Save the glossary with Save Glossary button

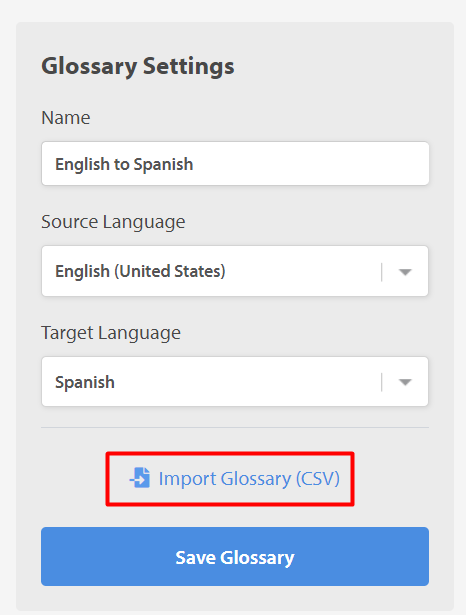pyautogui.click(x=235, y=557)
